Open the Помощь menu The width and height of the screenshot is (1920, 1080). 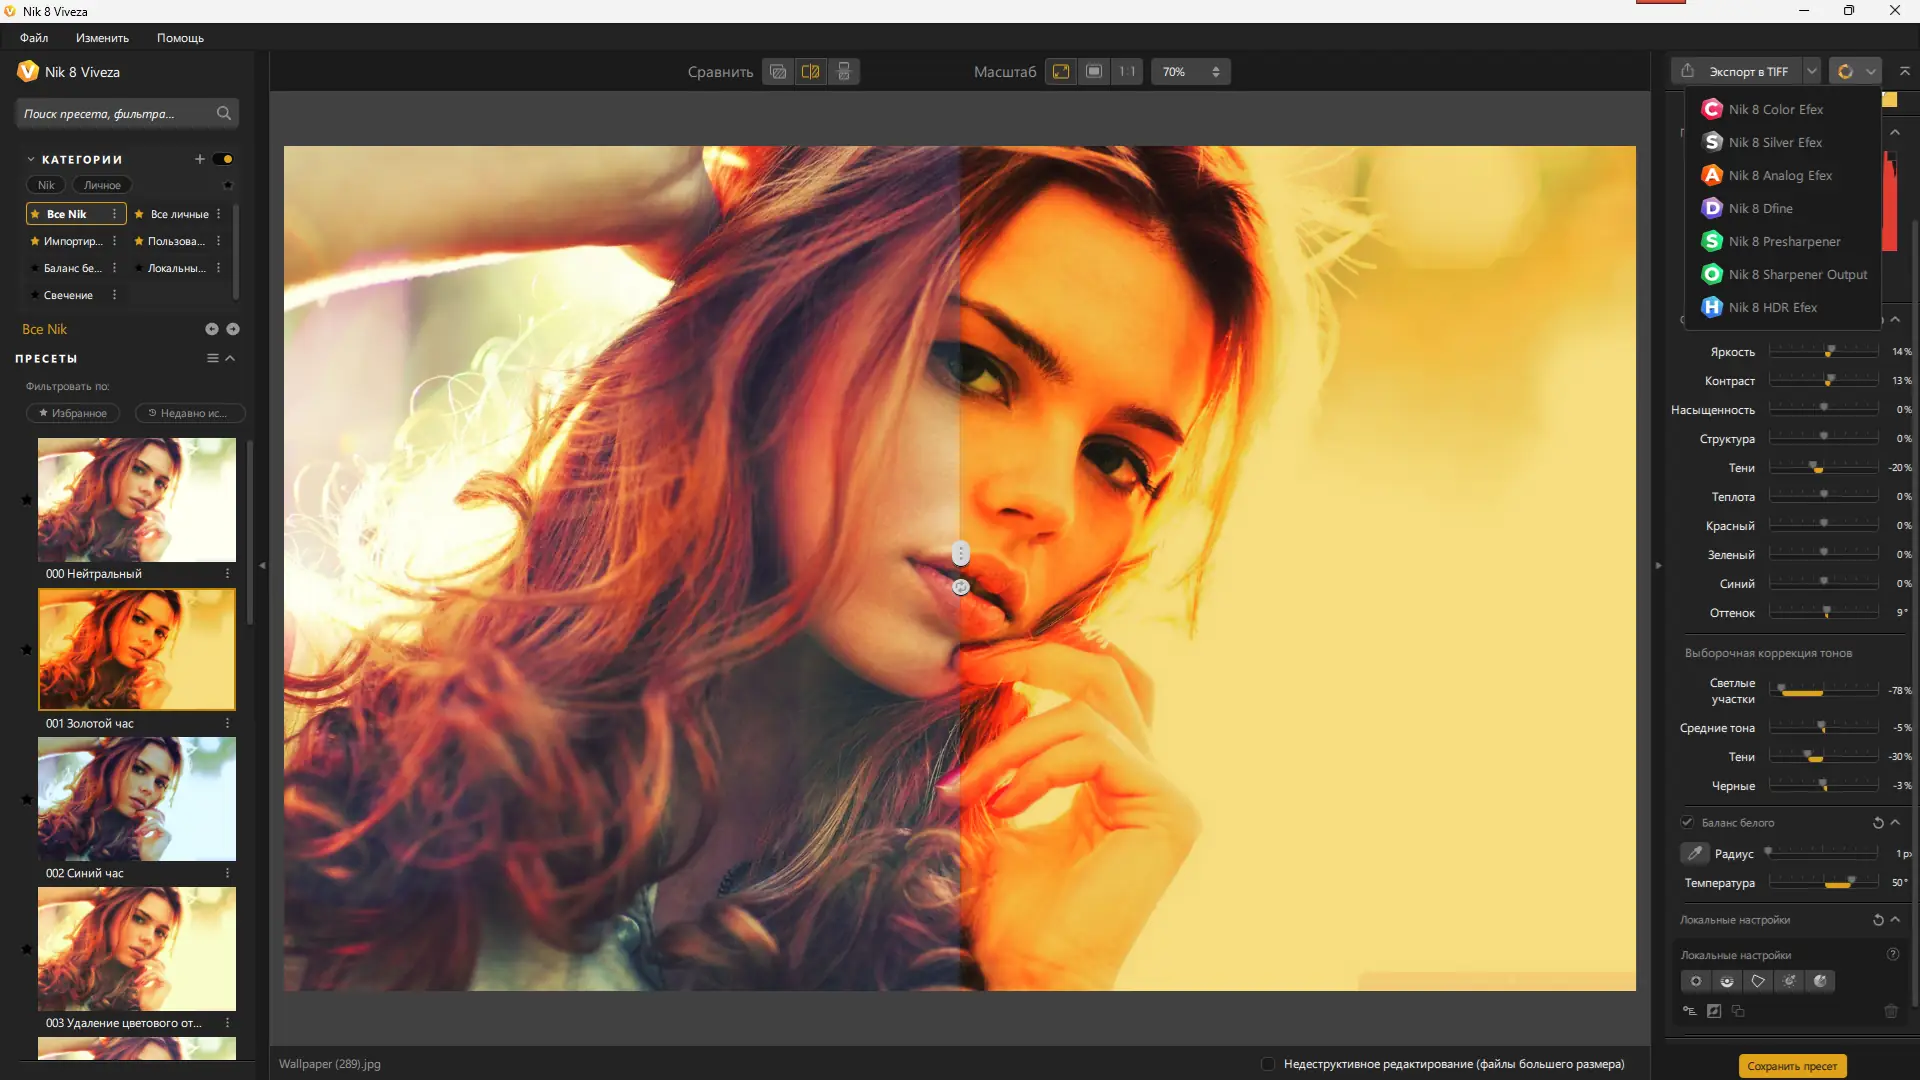point(180,37)
